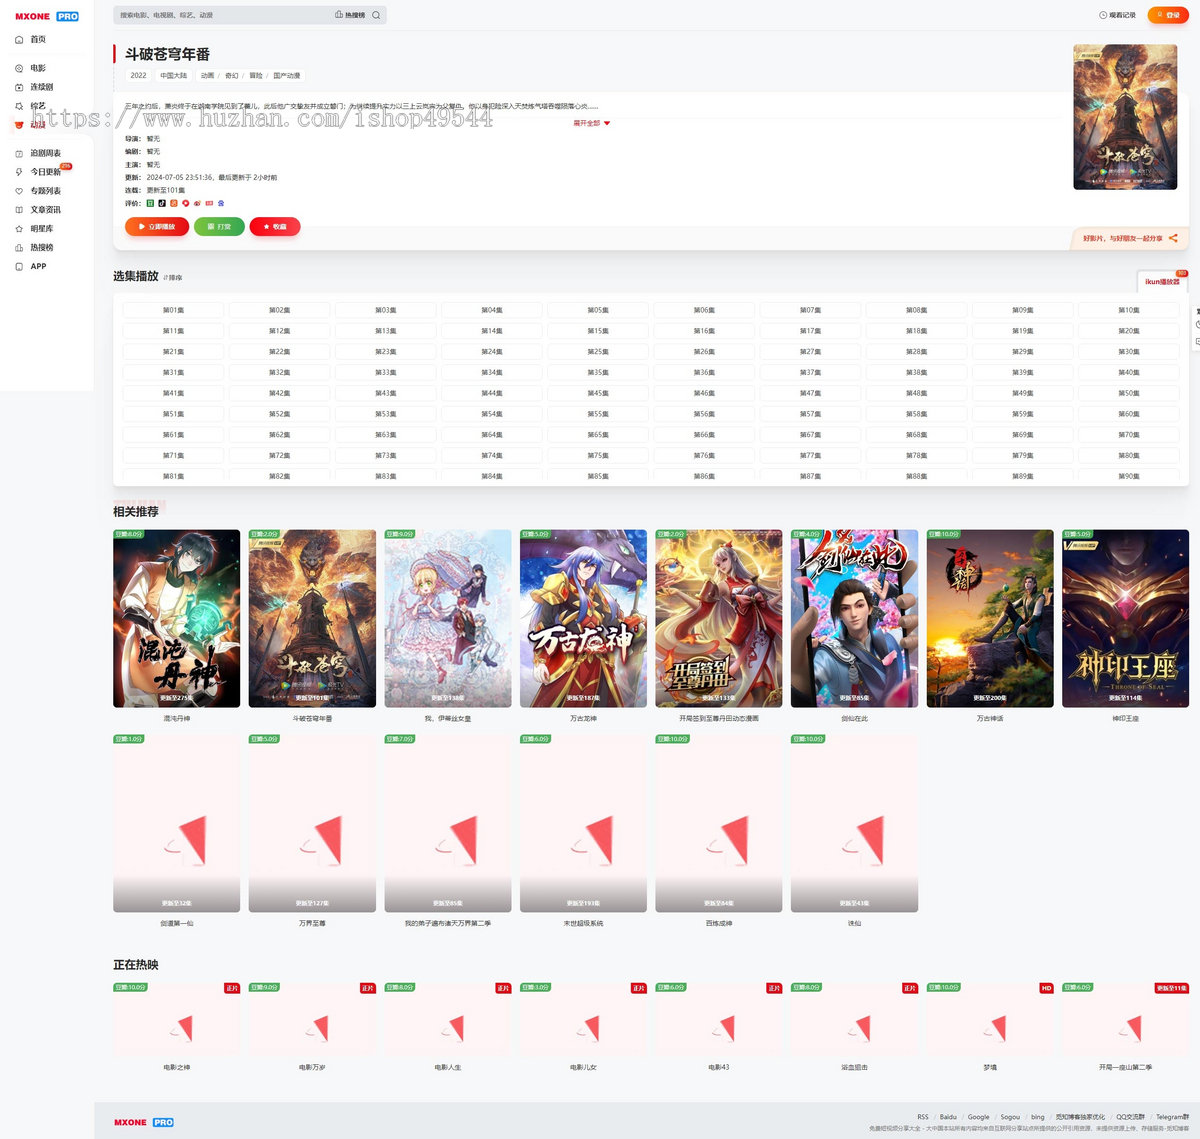Click the search magnifier icon
Image resolution: width=1200 pixels, height=1139 pixels.
tap(376, 15)
